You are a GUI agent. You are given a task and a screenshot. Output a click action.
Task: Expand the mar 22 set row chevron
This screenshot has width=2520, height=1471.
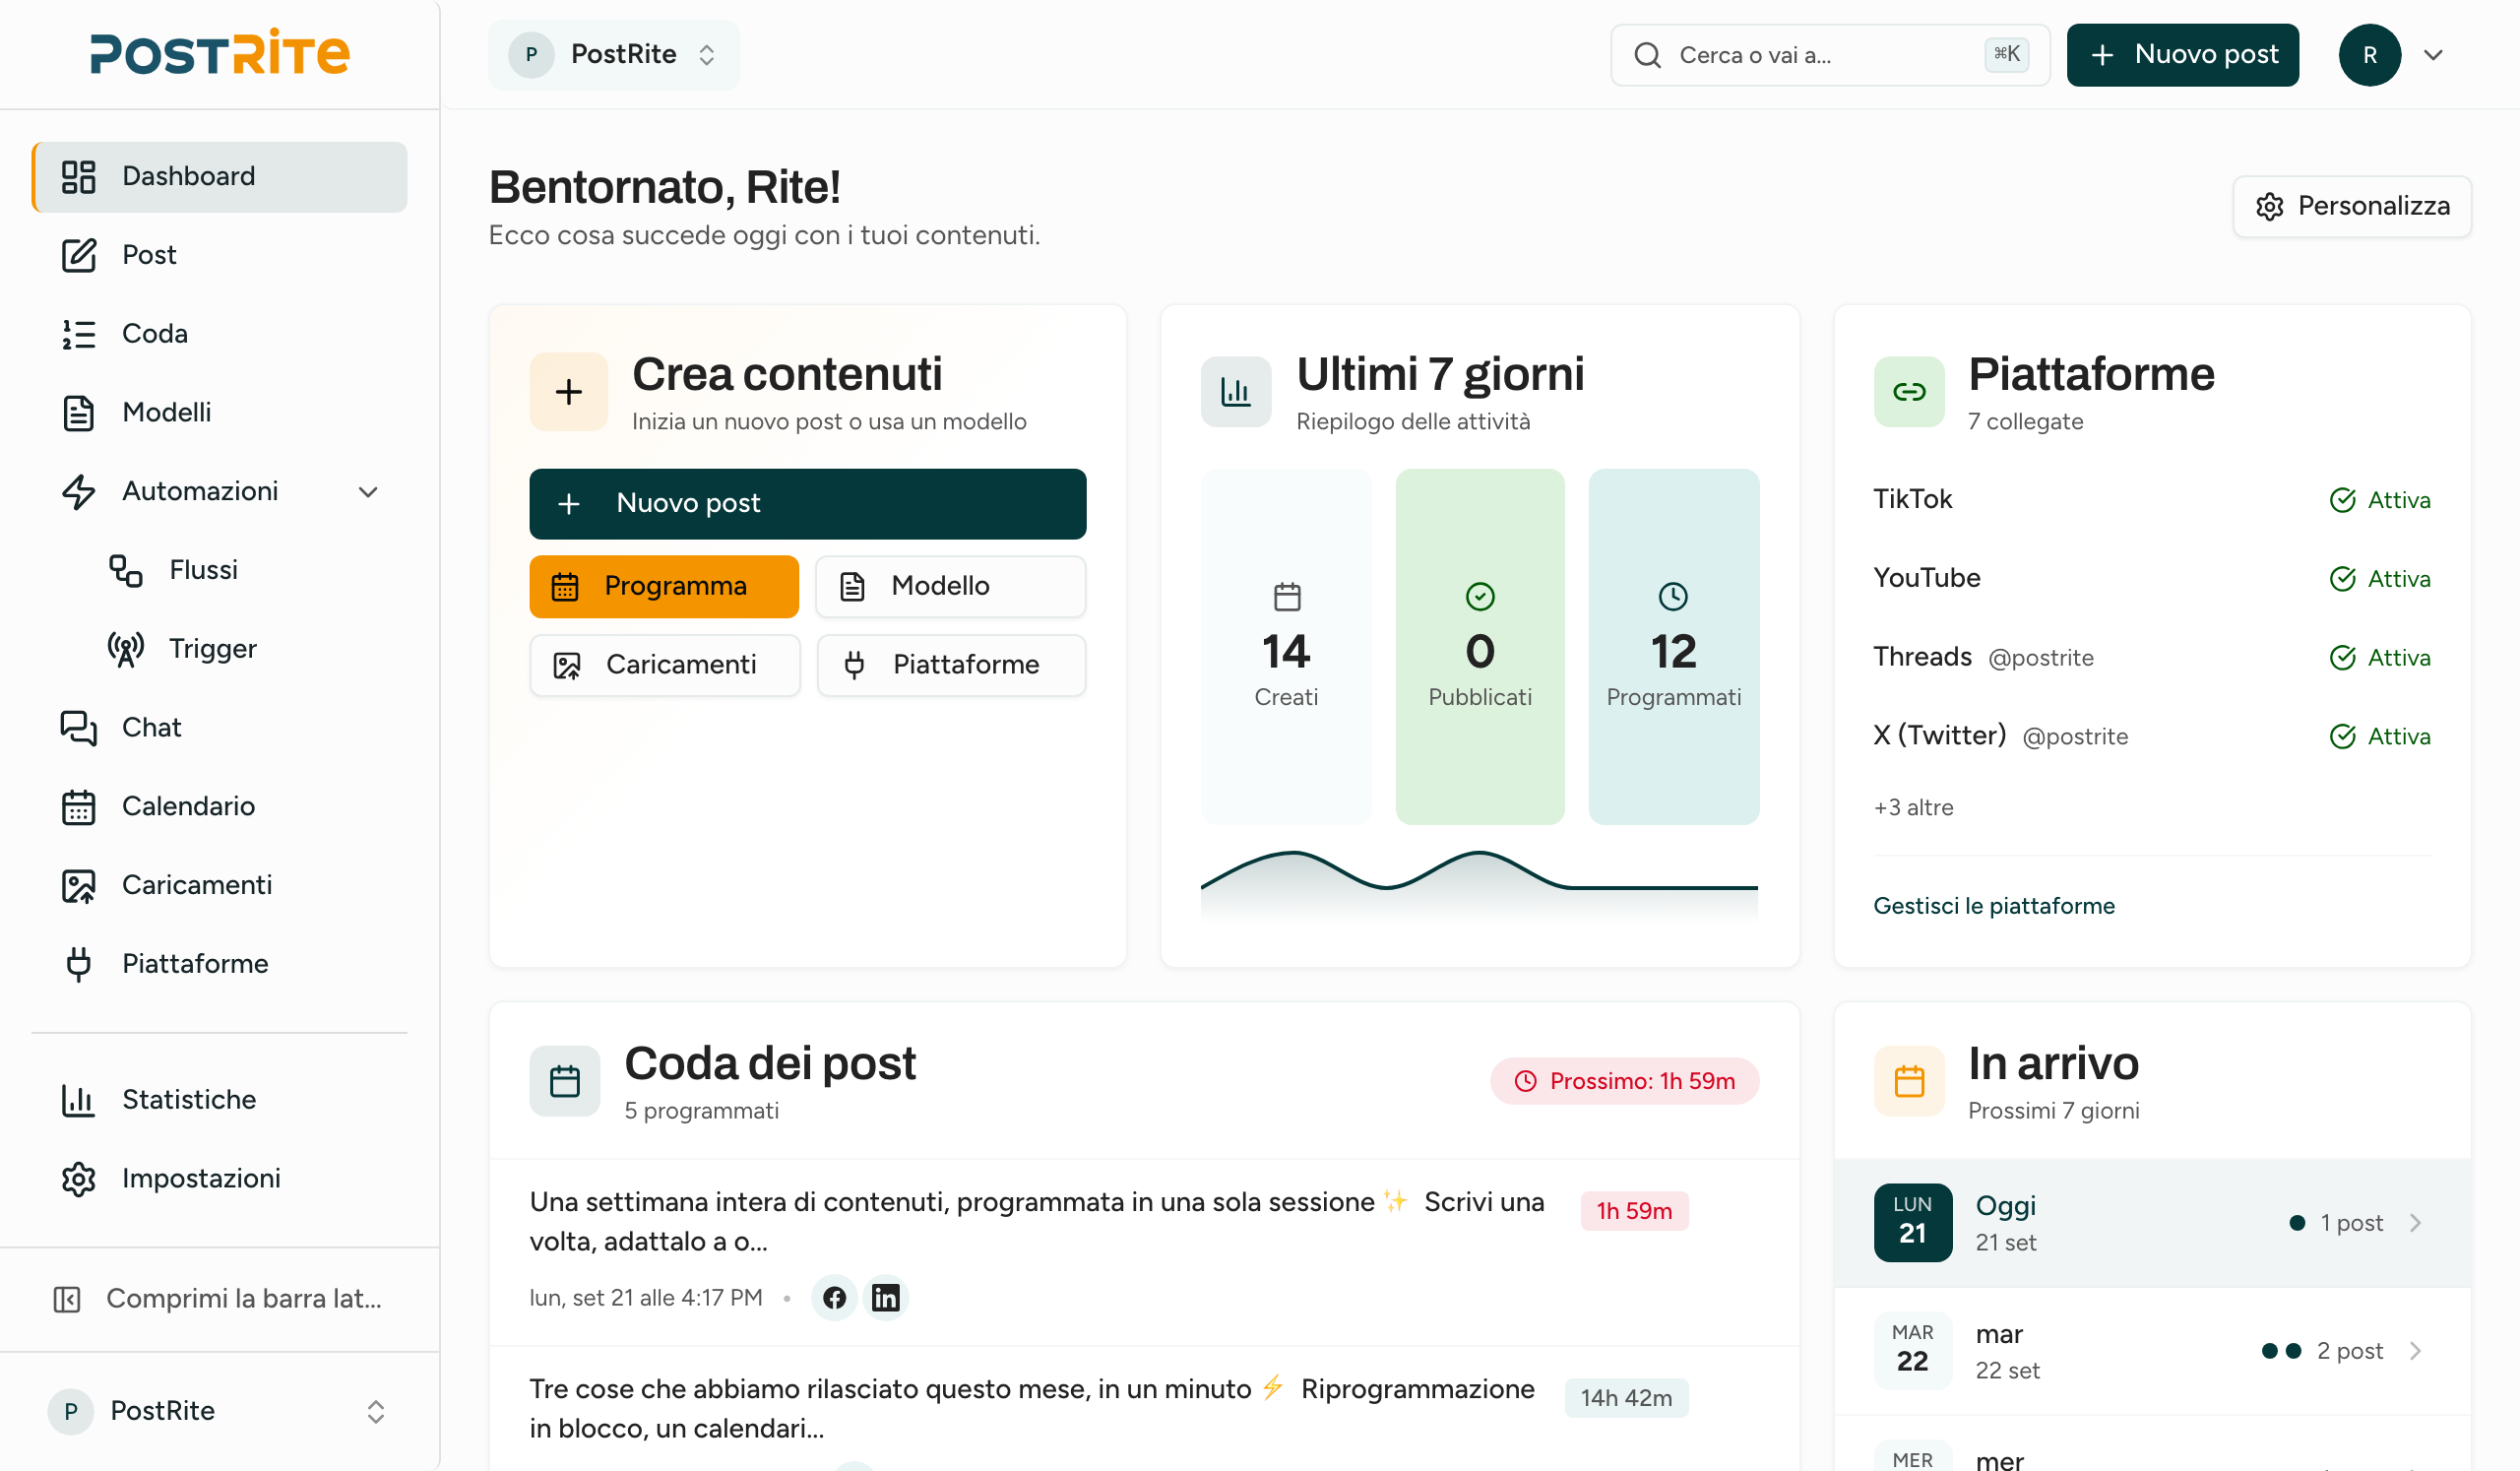pyautogui.click(x=2416, y=1352)
